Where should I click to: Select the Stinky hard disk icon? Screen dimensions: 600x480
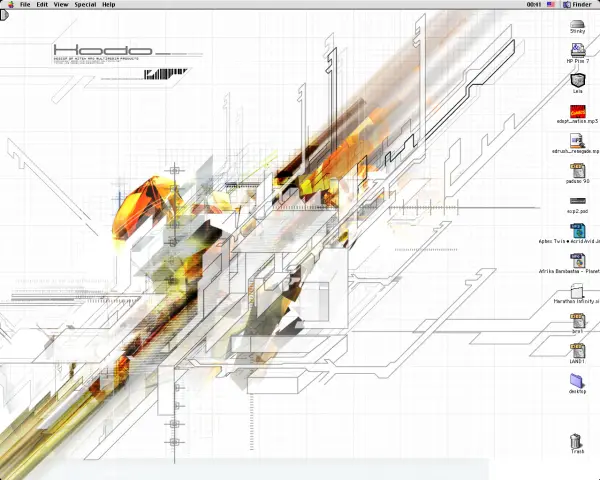[577, 24]
